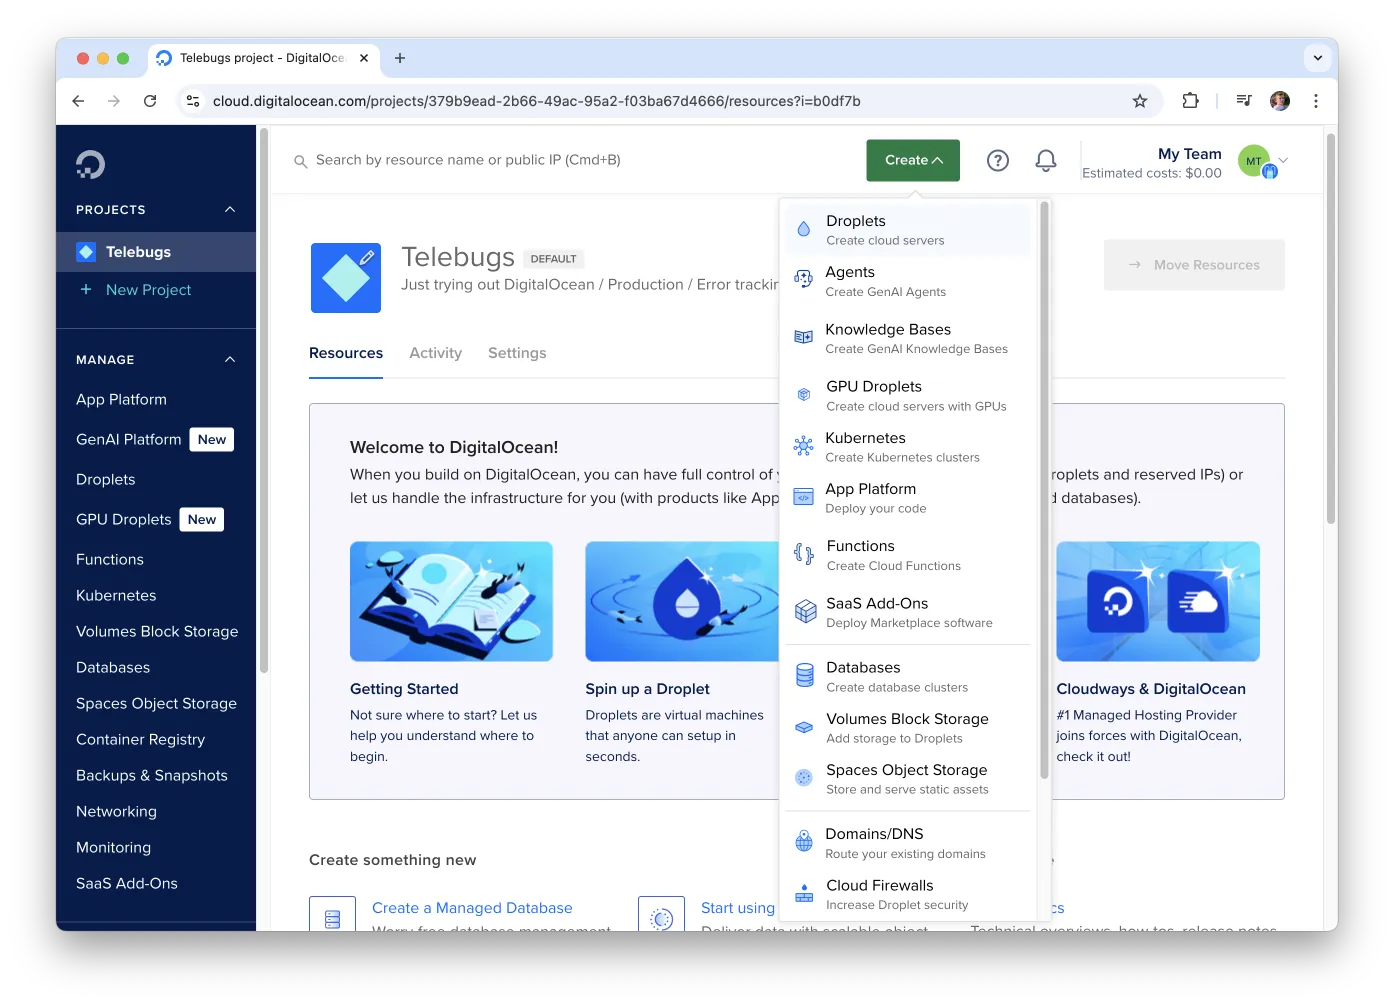
Task: Click the Domains/DNS icon
Action: click(x=803, y=841)
